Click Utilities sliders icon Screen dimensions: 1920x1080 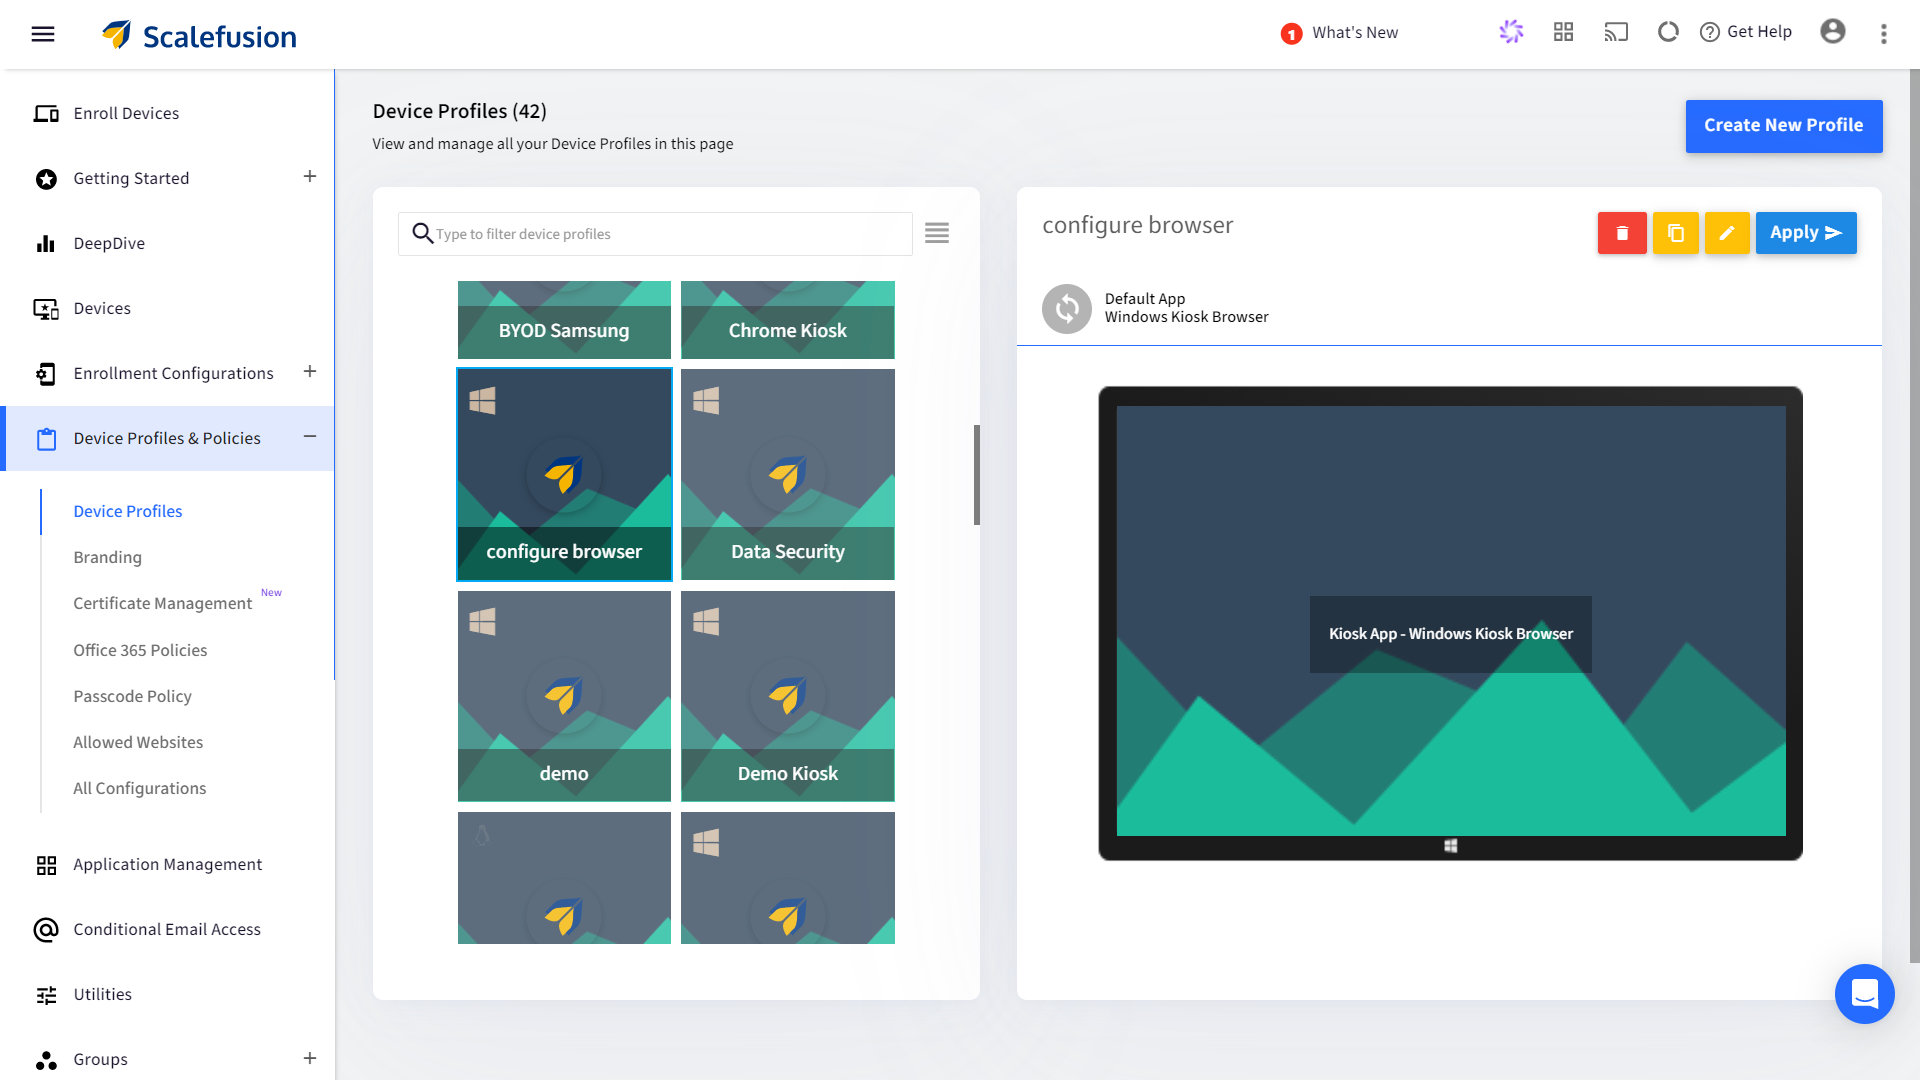[x=46, y=995]
